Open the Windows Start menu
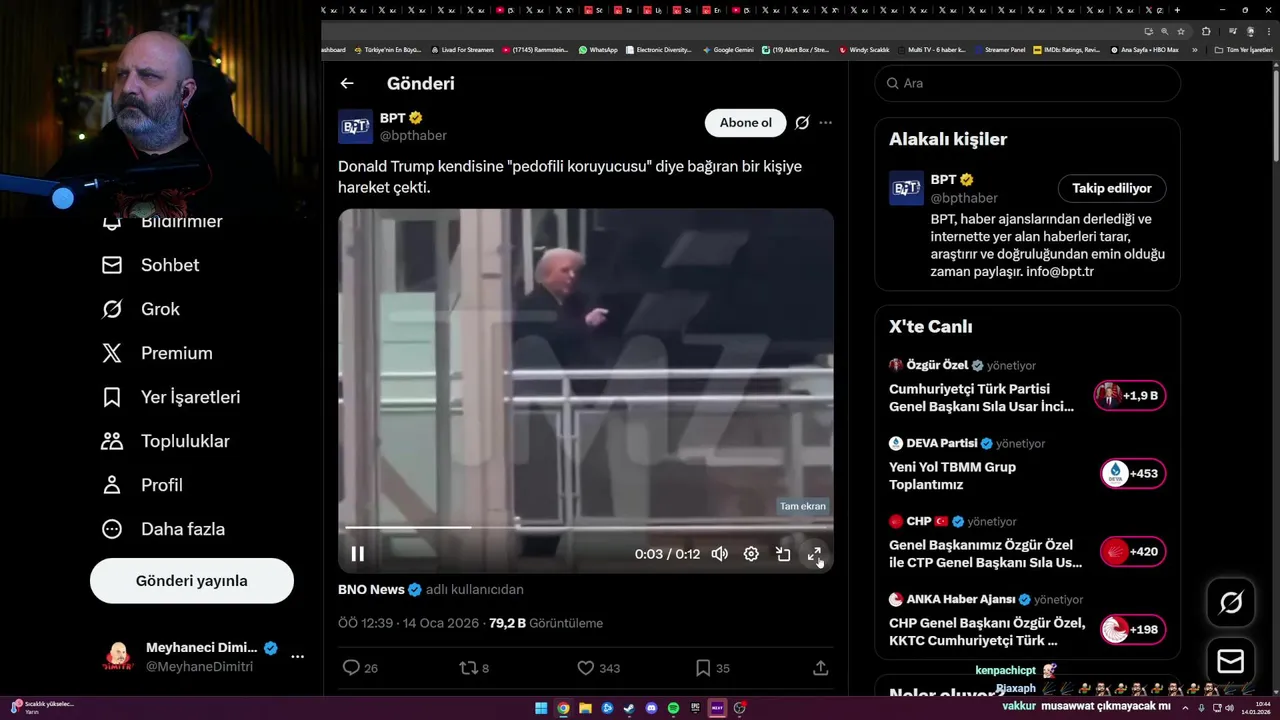 (541, 708)
